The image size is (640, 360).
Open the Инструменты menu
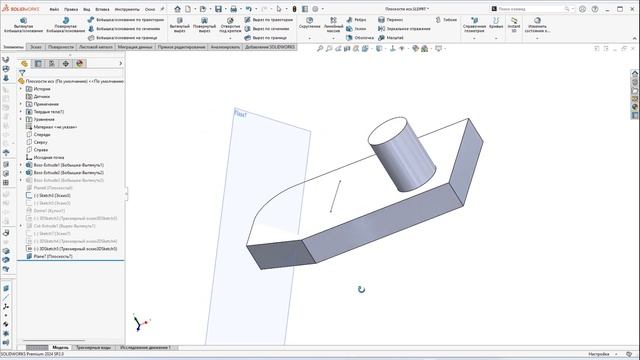coord(127,9)
